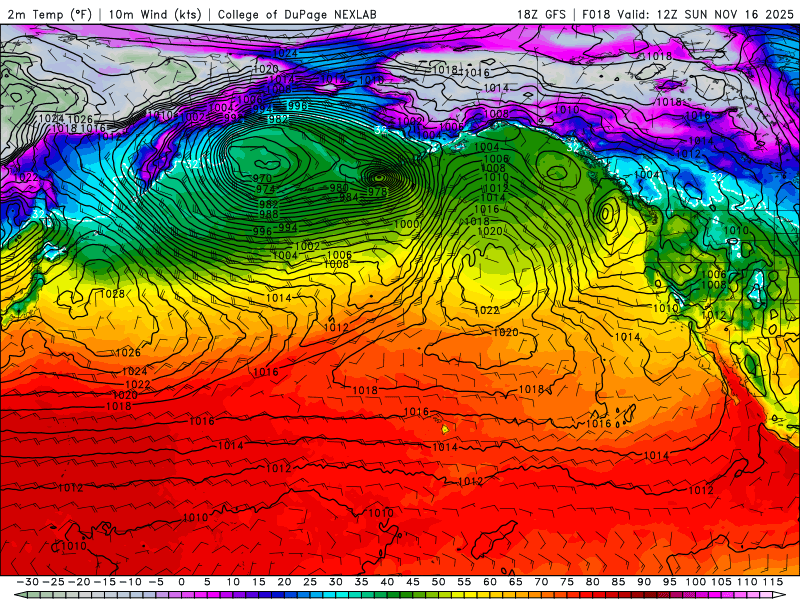Screen dimensions: 800x600
Task: Click the 115 legend value
Action: click(x=773, y=582)
